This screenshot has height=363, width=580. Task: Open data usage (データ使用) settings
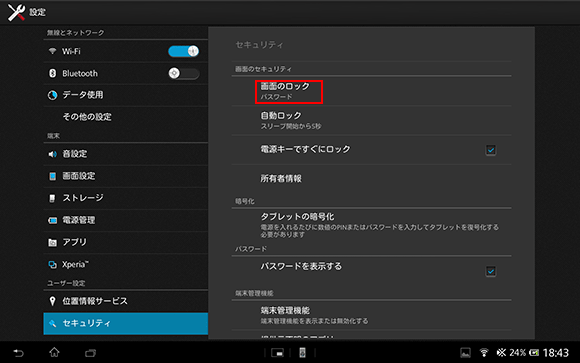(126, 95)
